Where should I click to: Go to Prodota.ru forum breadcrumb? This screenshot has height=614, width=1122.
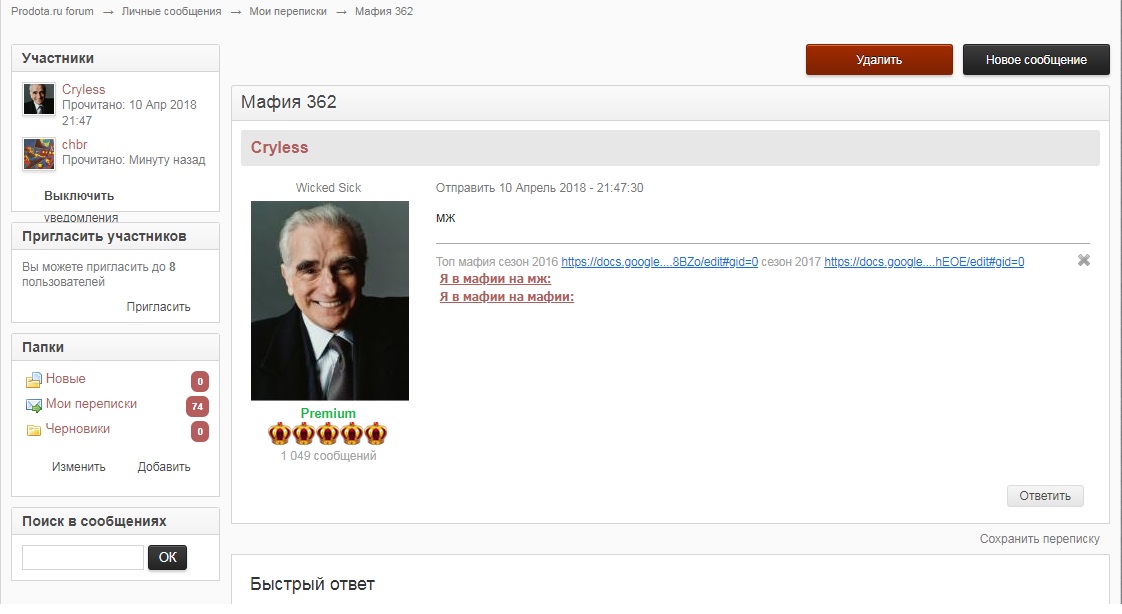pos(52,11)
